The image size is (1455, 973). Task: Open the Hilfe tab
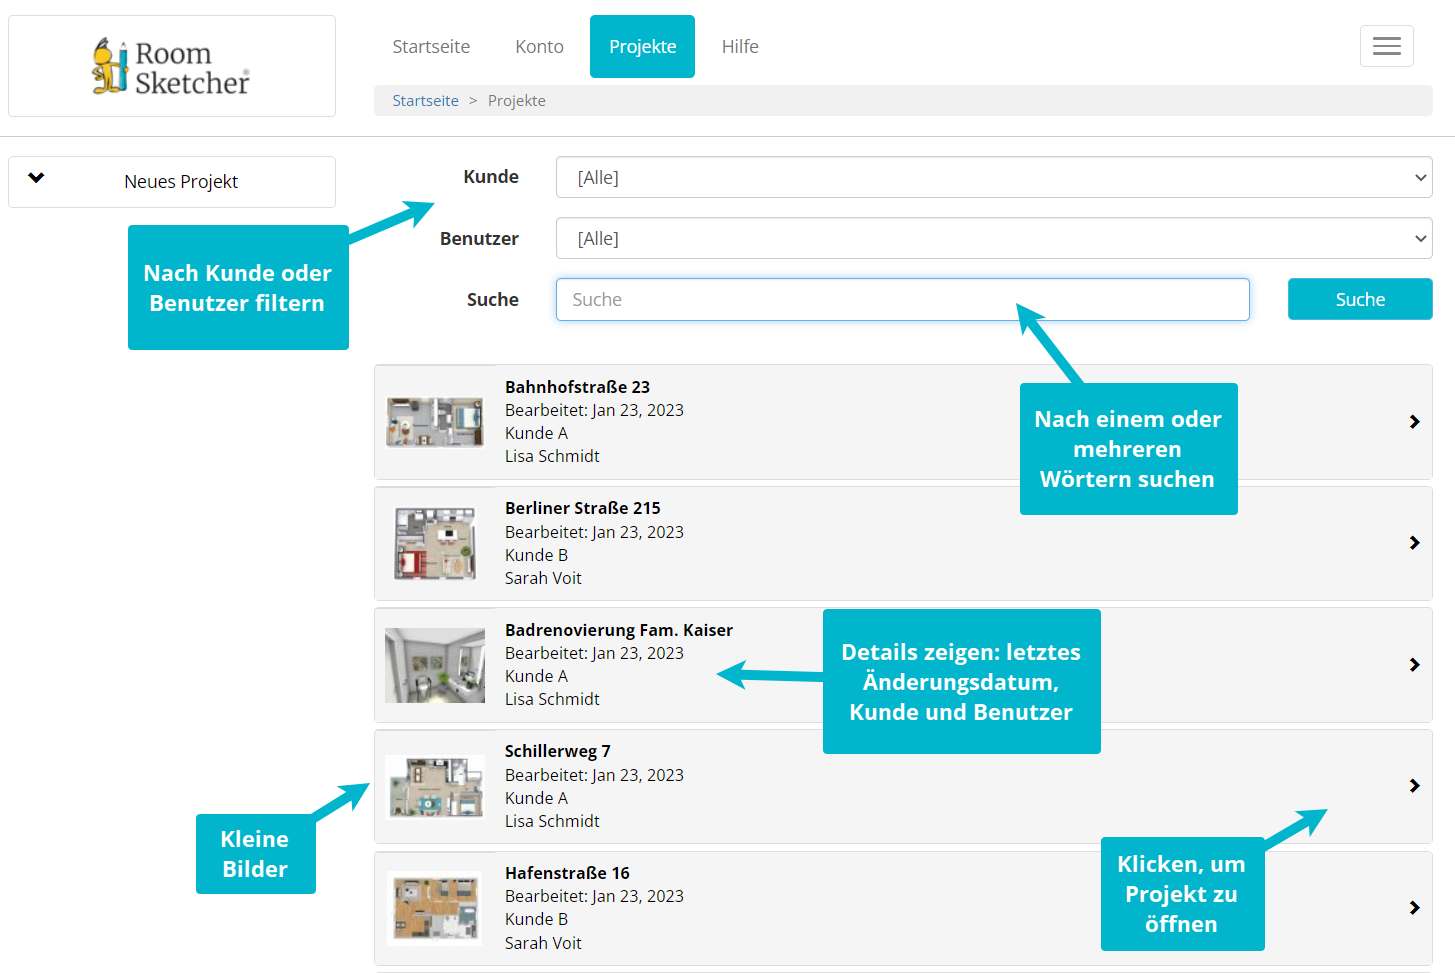click(740, 47)
